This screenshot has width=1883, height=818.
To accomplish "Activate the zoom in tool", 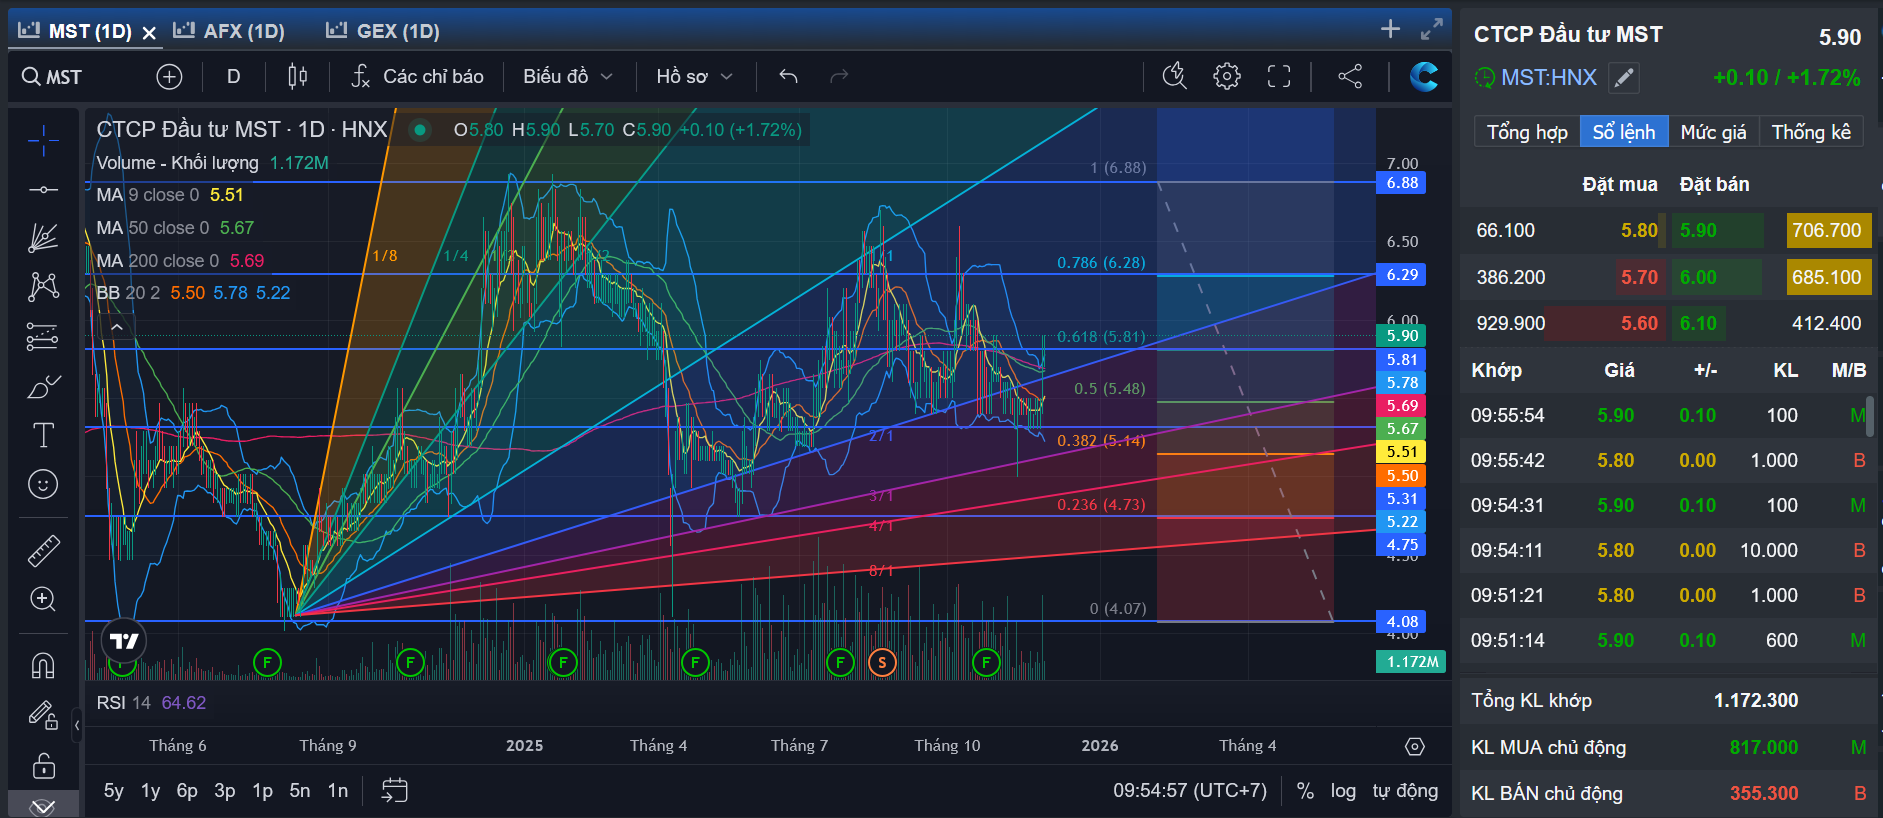I will (x=43, y=599).
